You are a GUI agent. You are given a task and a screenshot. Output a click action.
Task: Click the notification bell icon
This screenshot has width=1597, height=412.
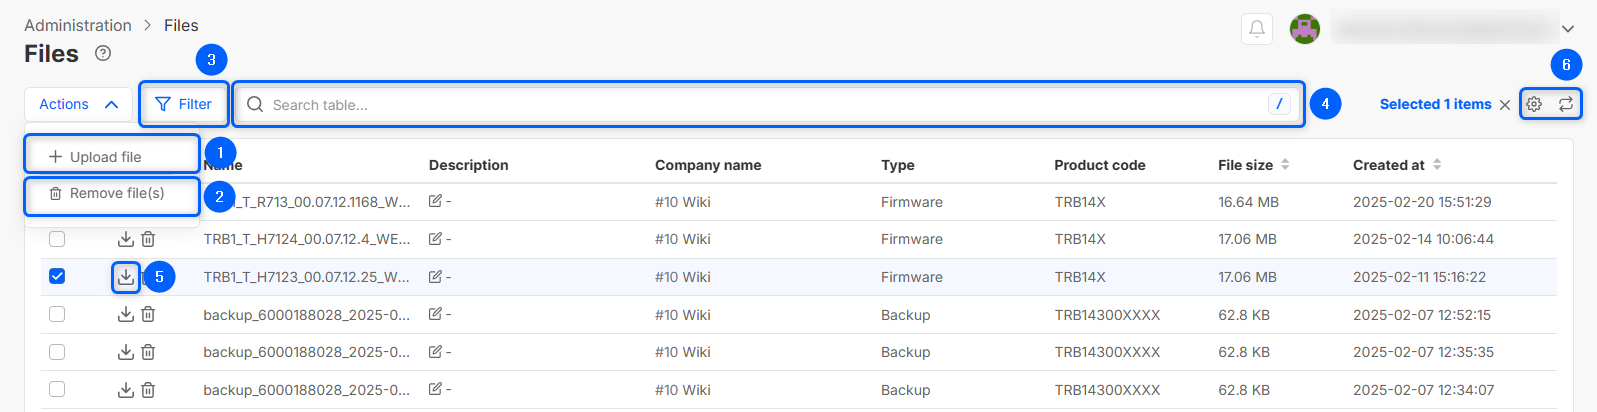click(1257, 29)
